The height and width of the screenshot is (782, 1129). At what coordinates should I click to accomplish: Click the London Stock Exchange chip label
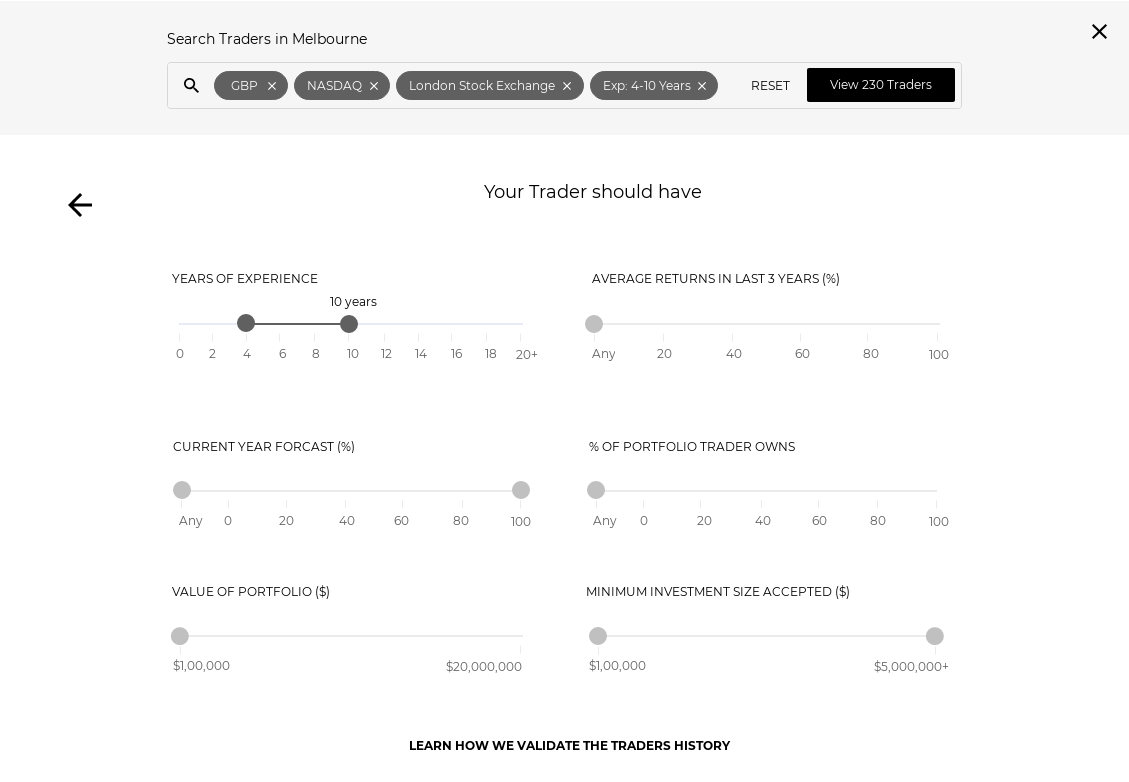click(482, 86)
